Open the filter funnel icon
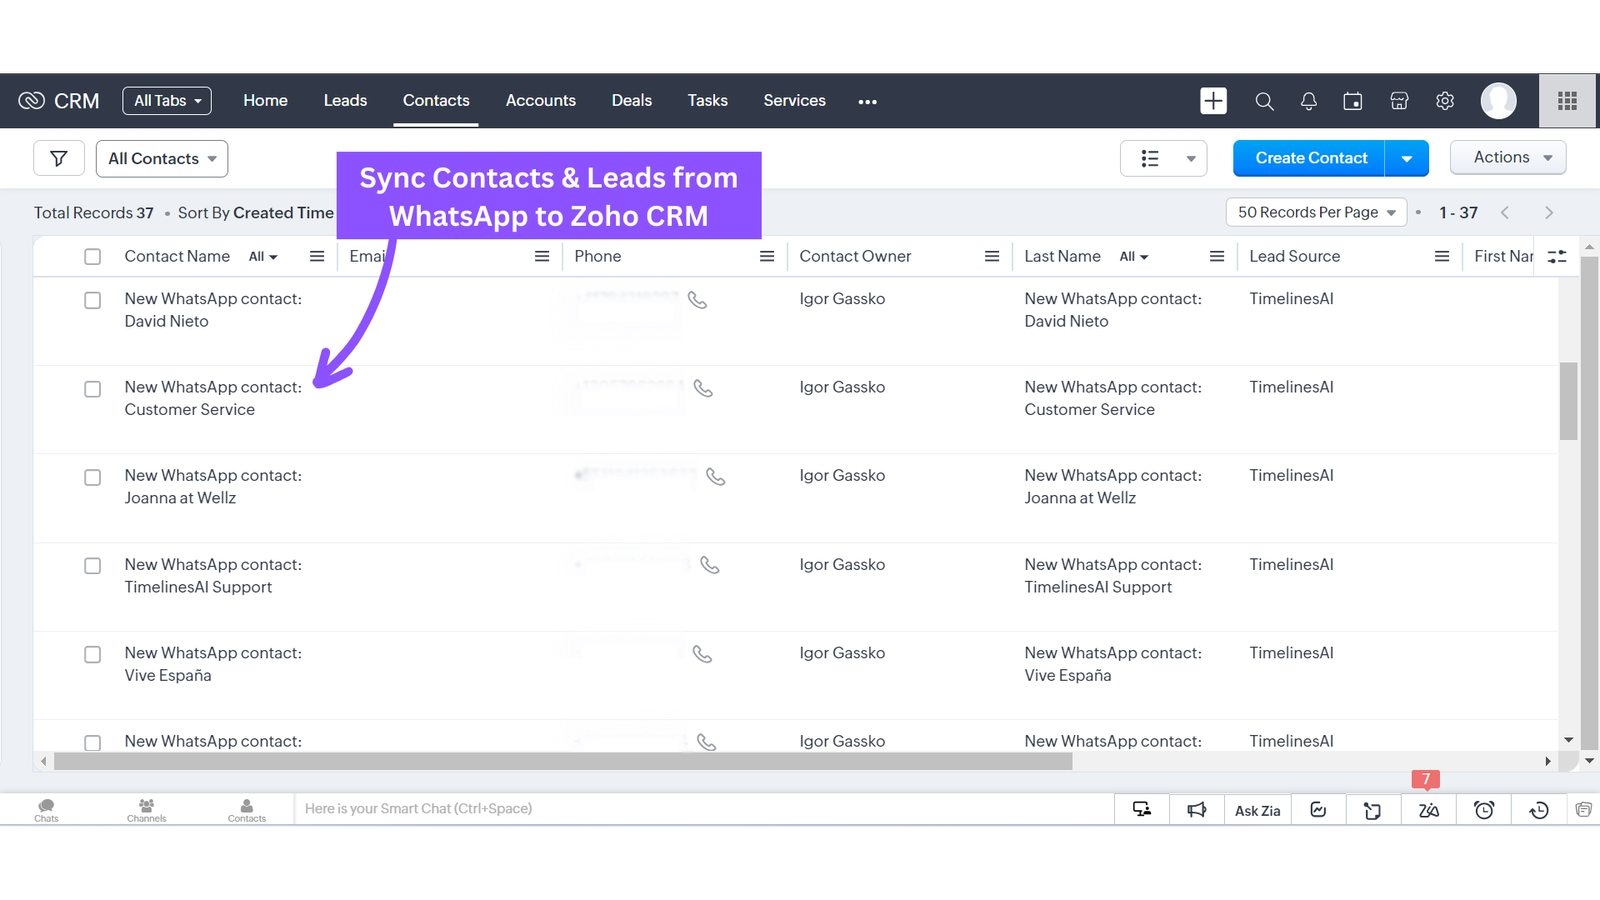 pyautogui.click(x=59, y=157)
